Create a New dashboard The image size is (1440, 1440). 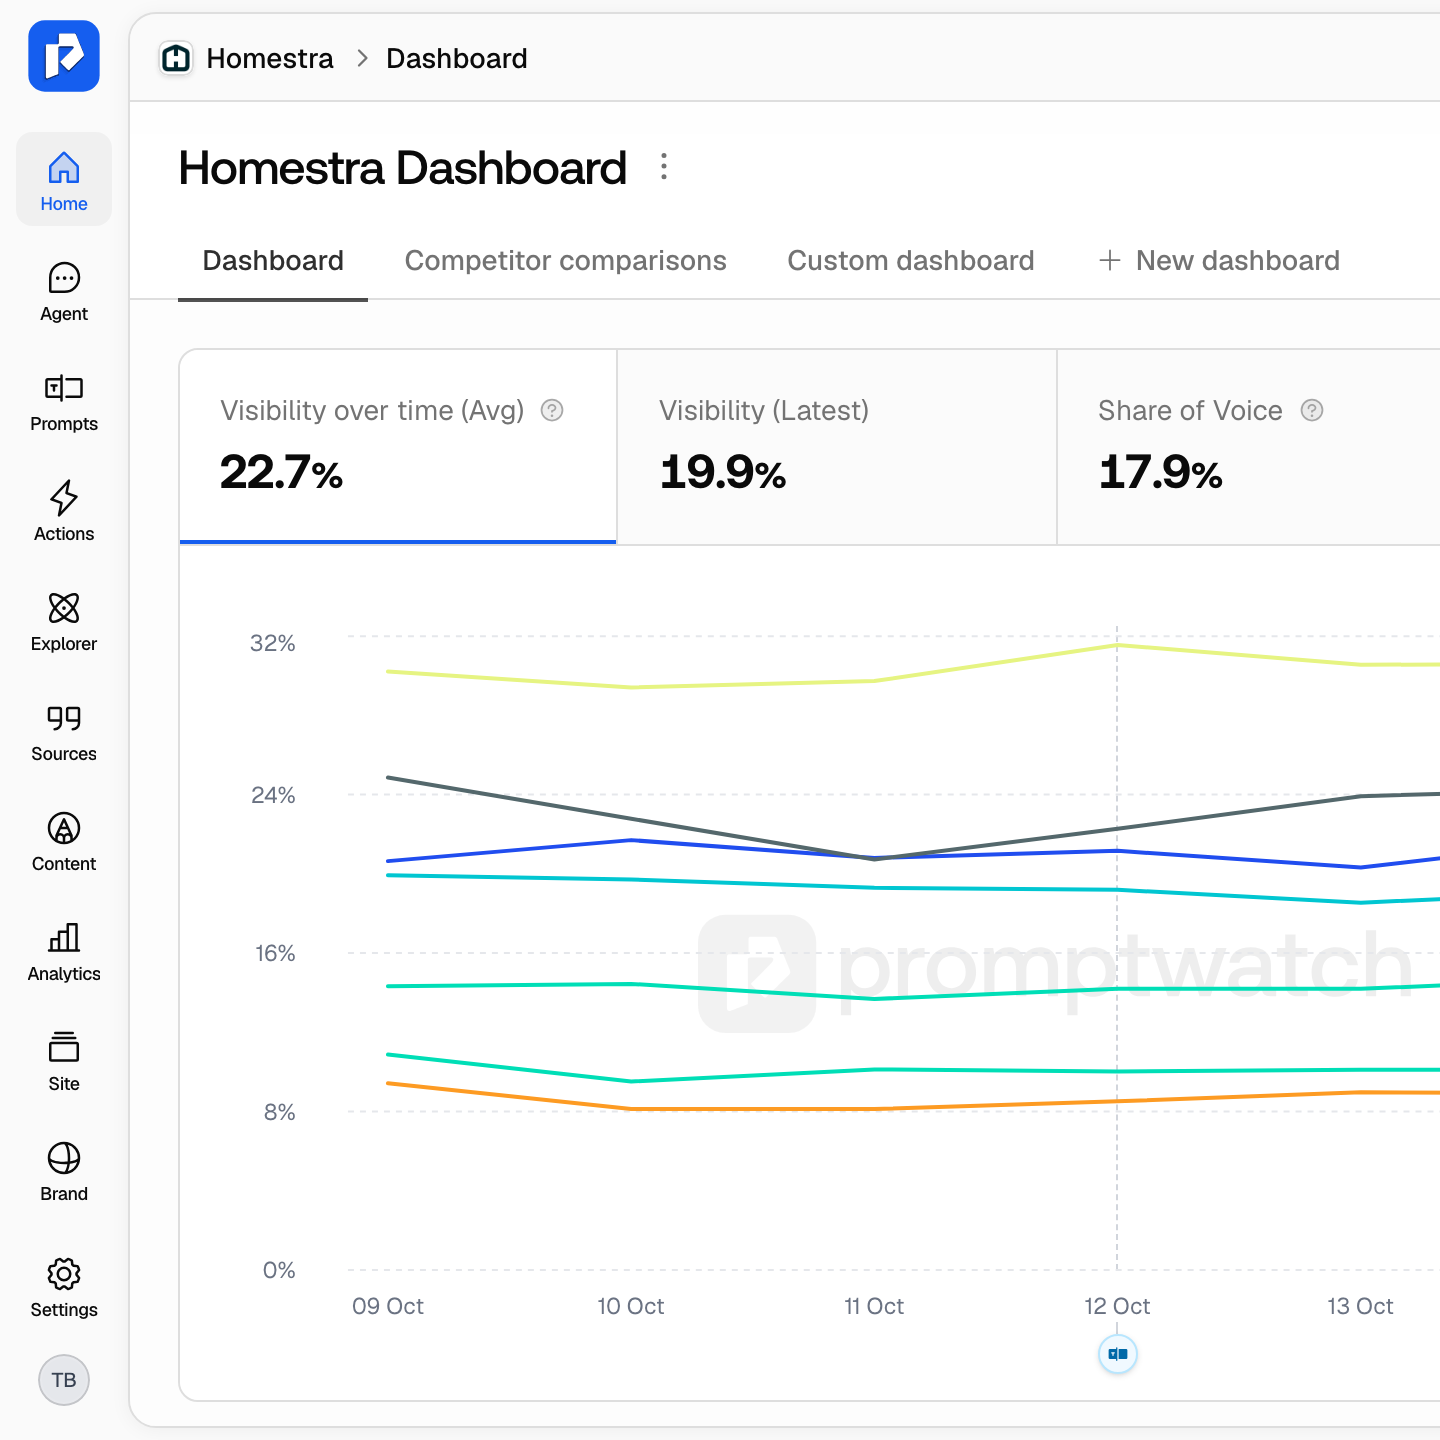[x=1219, y=261]
